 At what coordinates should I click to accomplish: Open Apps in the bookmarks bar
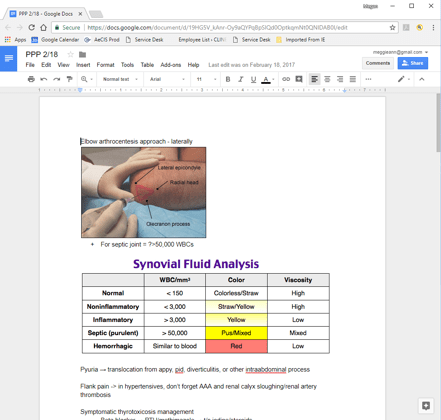click(16, 40)
